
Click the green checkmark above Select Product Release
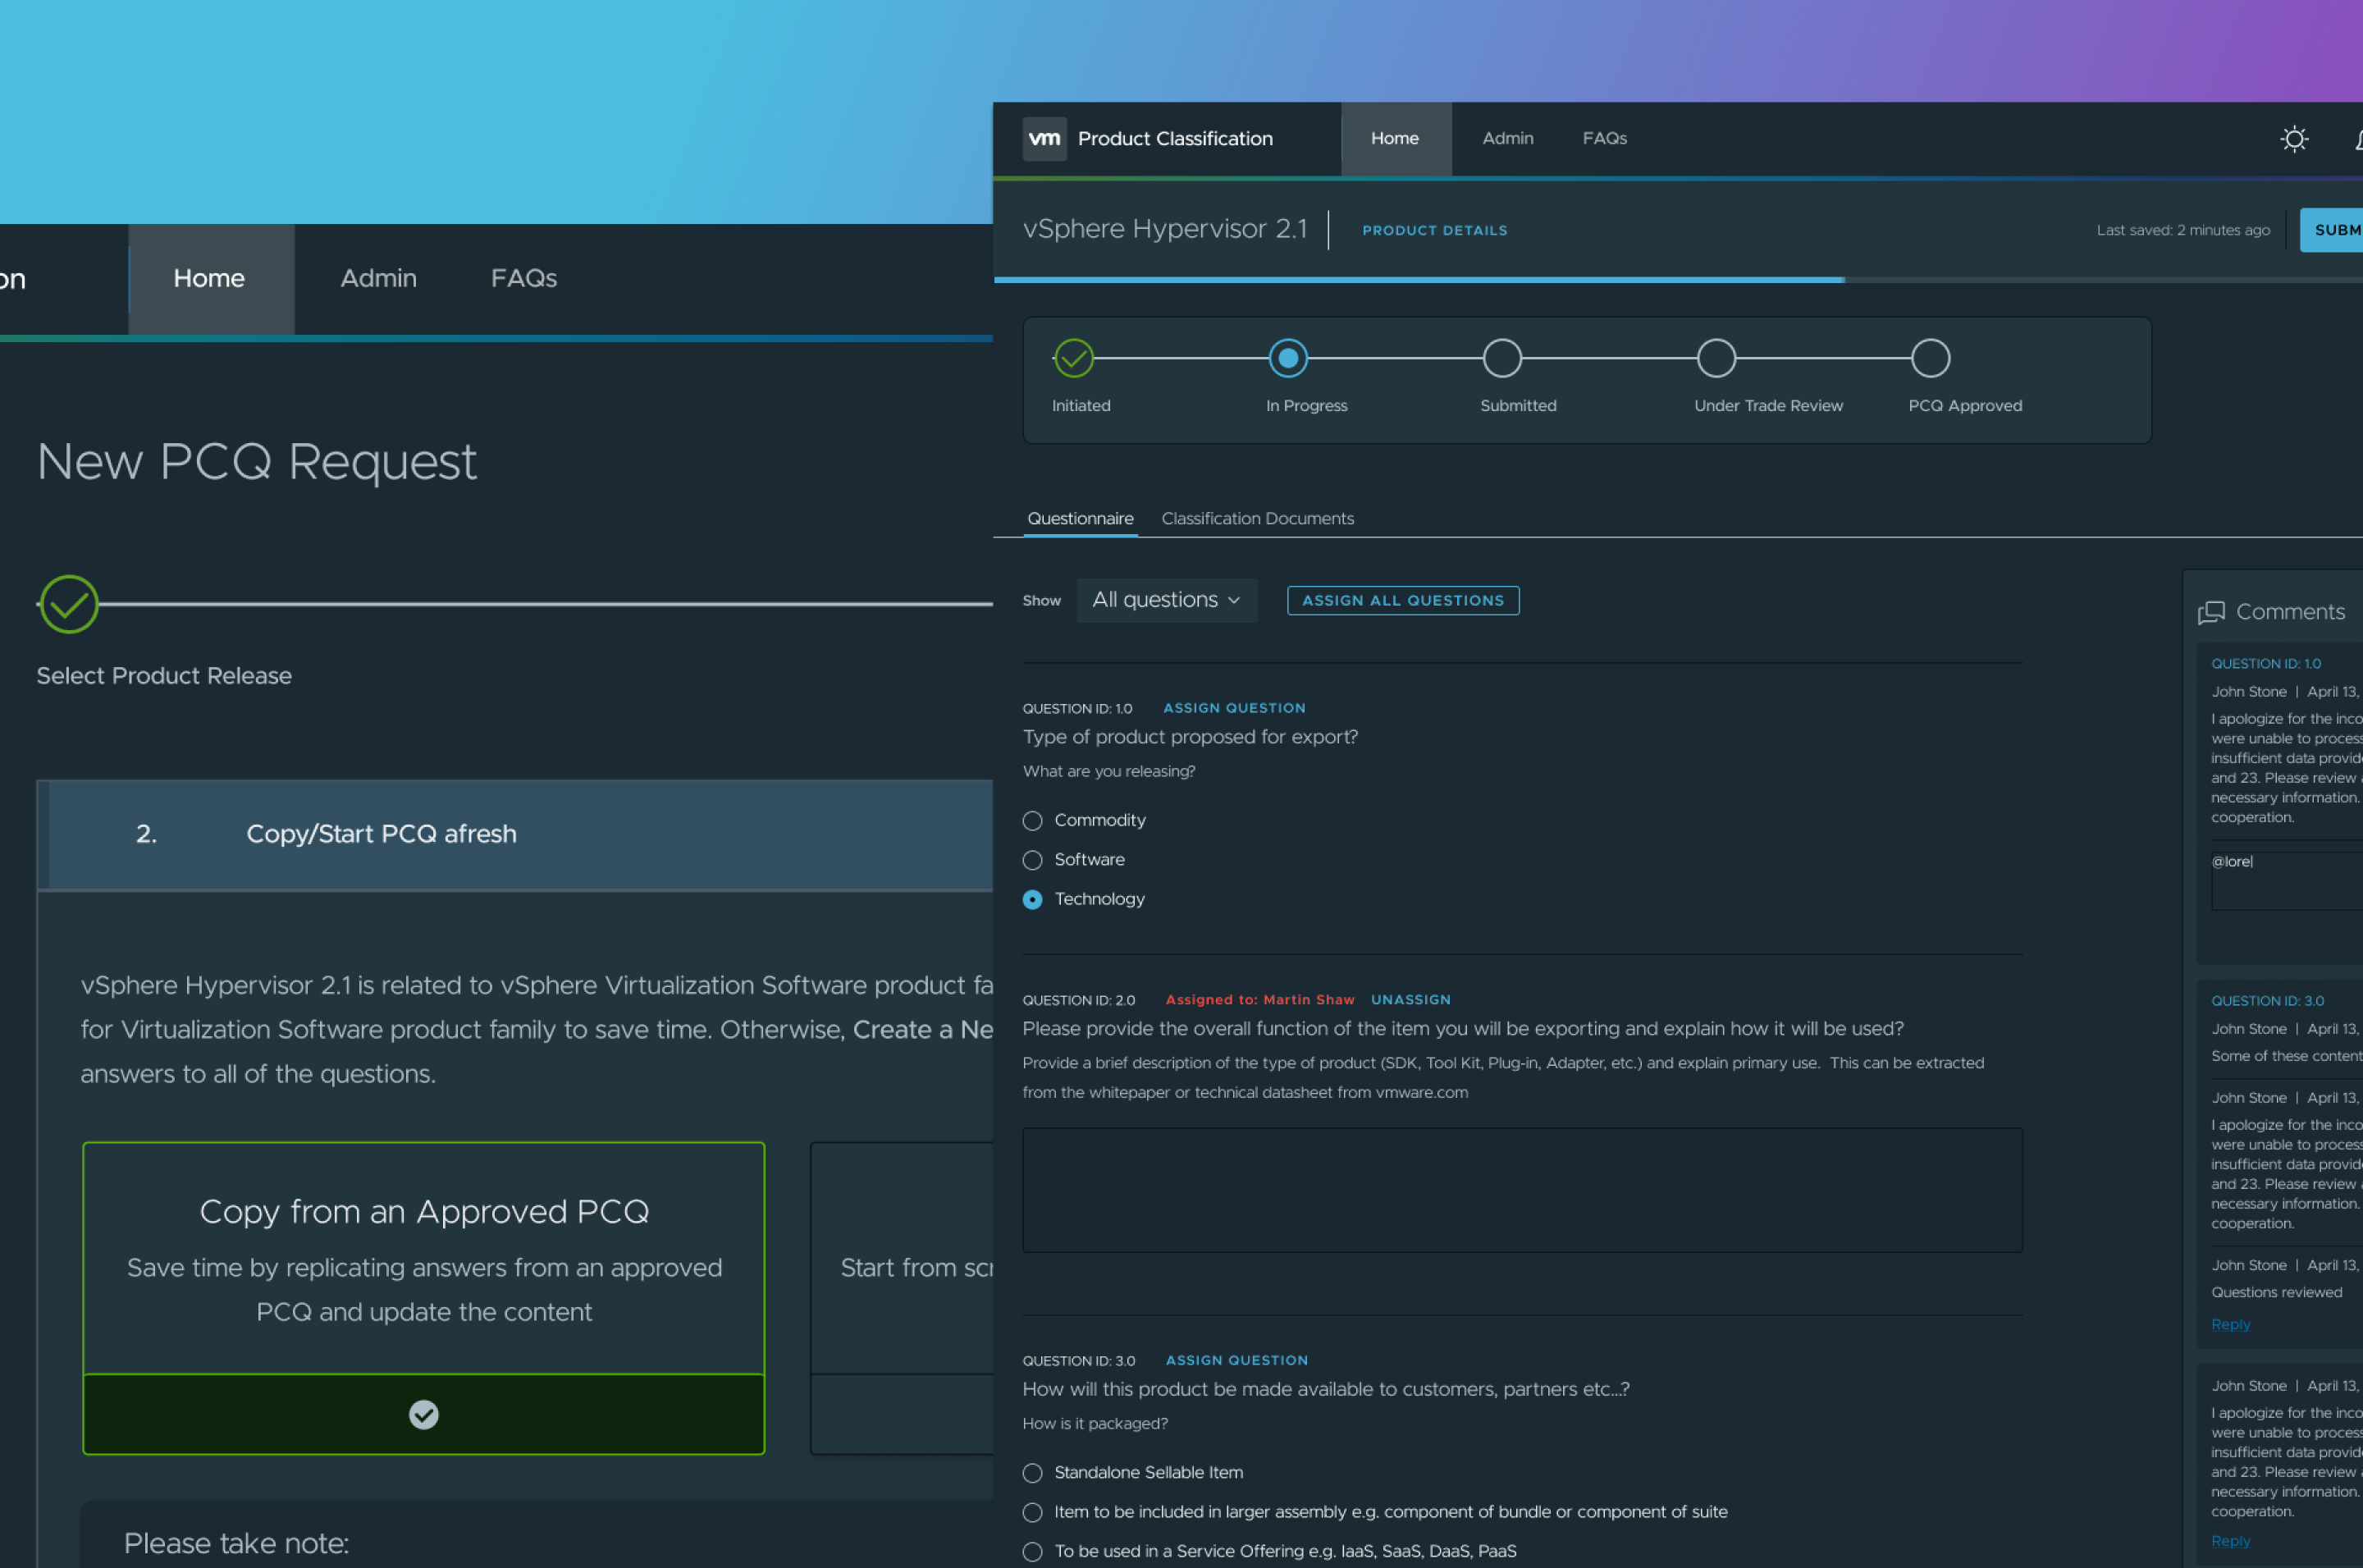pyautogui.click(x=68, y=604)
